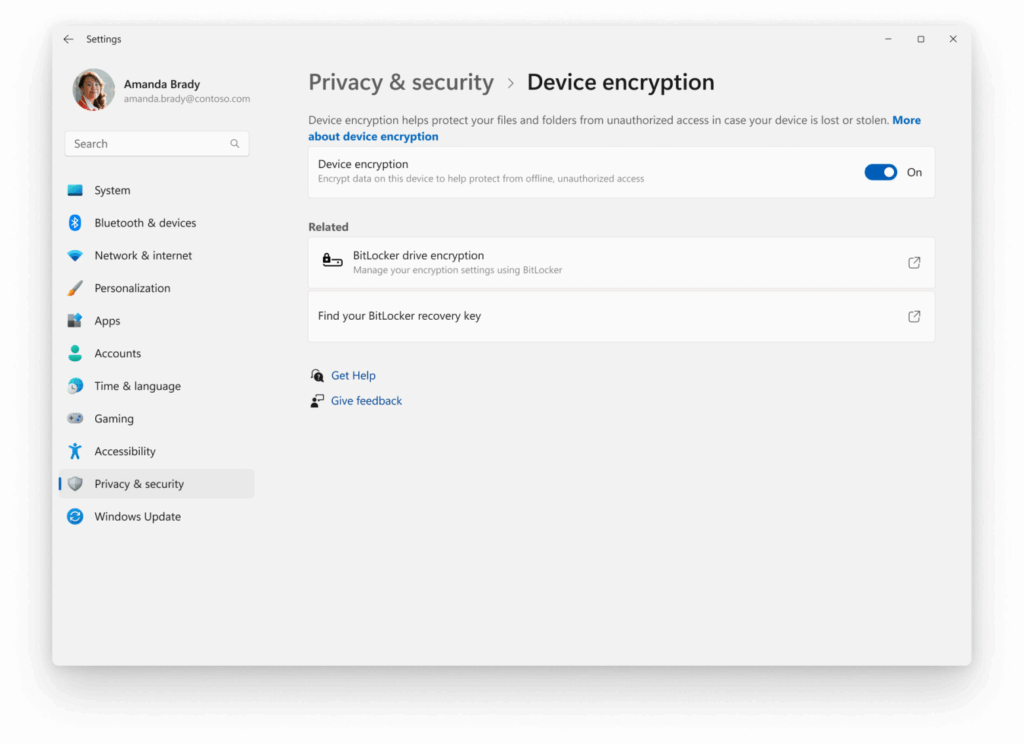Open Find your BitLocker recovery key arrow
This screenshot has height=744, width=1024.
click(x=914, y=316)
